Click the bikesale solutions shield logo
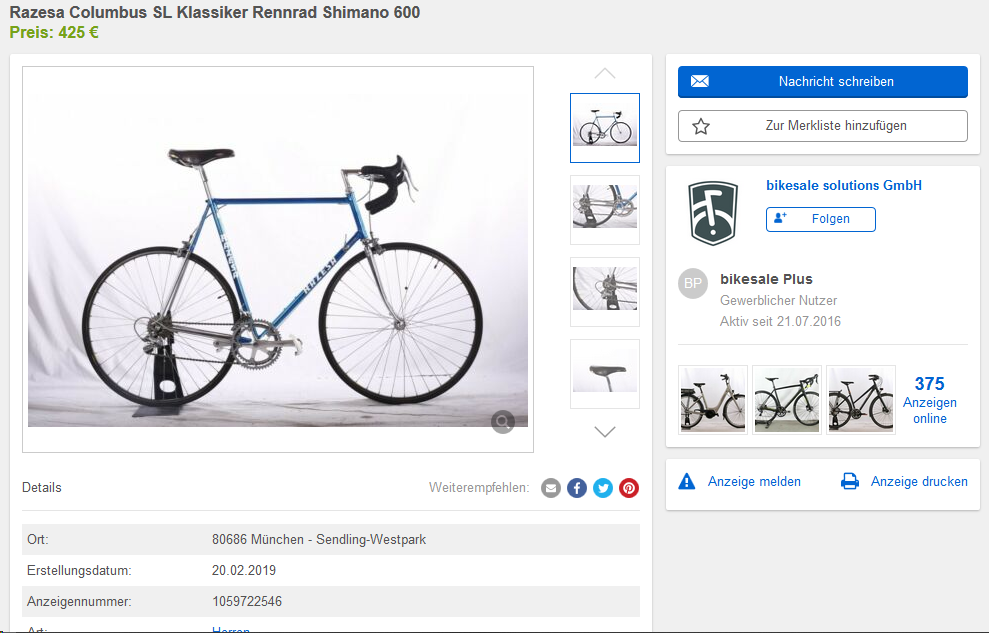The width and height of the screenshot is (989, 633). click(713, 212)
